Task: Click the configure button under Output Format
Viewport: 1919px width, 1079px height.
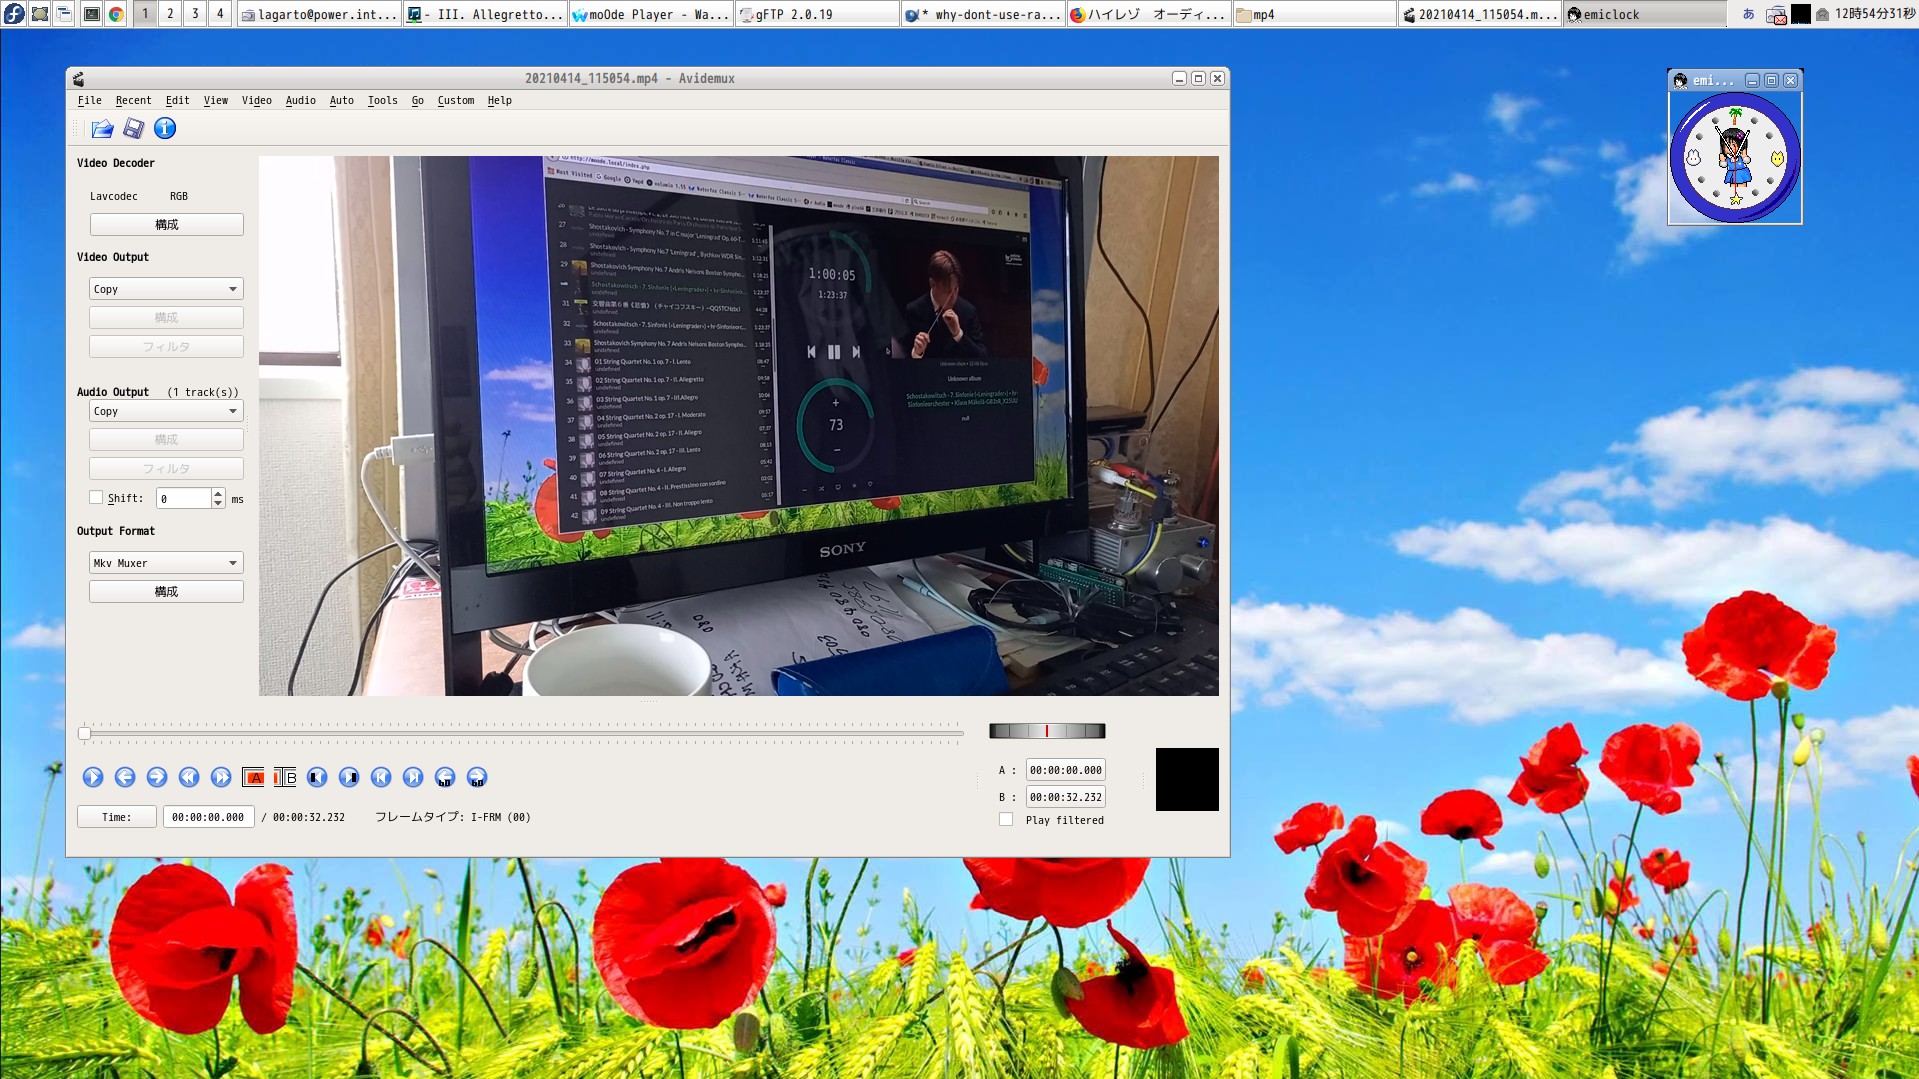Action: point(166,592)
